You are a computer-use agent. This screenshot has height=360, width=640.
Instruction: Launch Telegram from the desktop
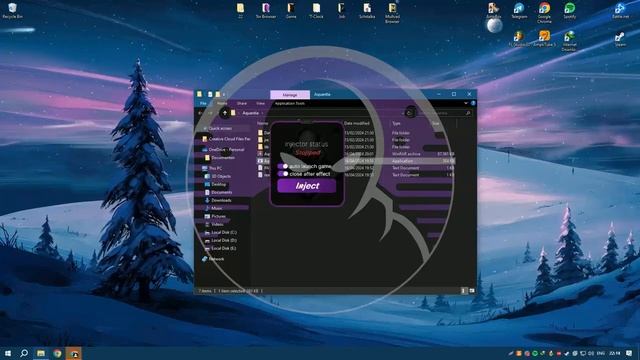coord(519,11)
